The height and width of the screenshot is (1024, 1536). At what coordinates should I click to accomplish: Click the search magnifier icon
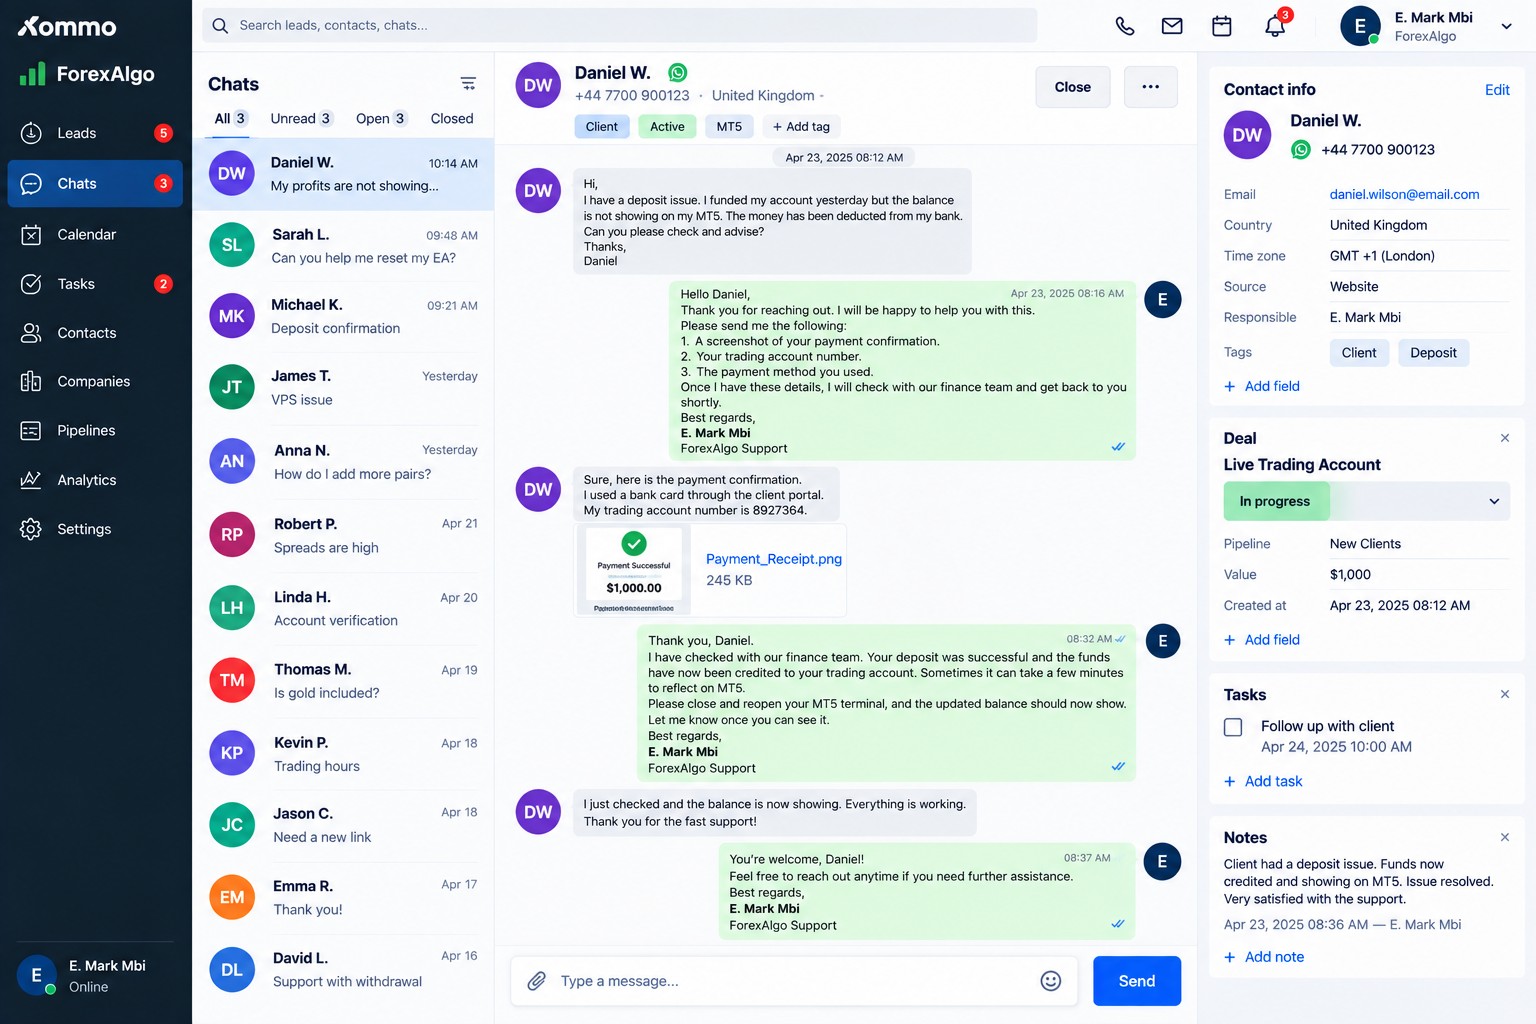click(x=220, y=25)
